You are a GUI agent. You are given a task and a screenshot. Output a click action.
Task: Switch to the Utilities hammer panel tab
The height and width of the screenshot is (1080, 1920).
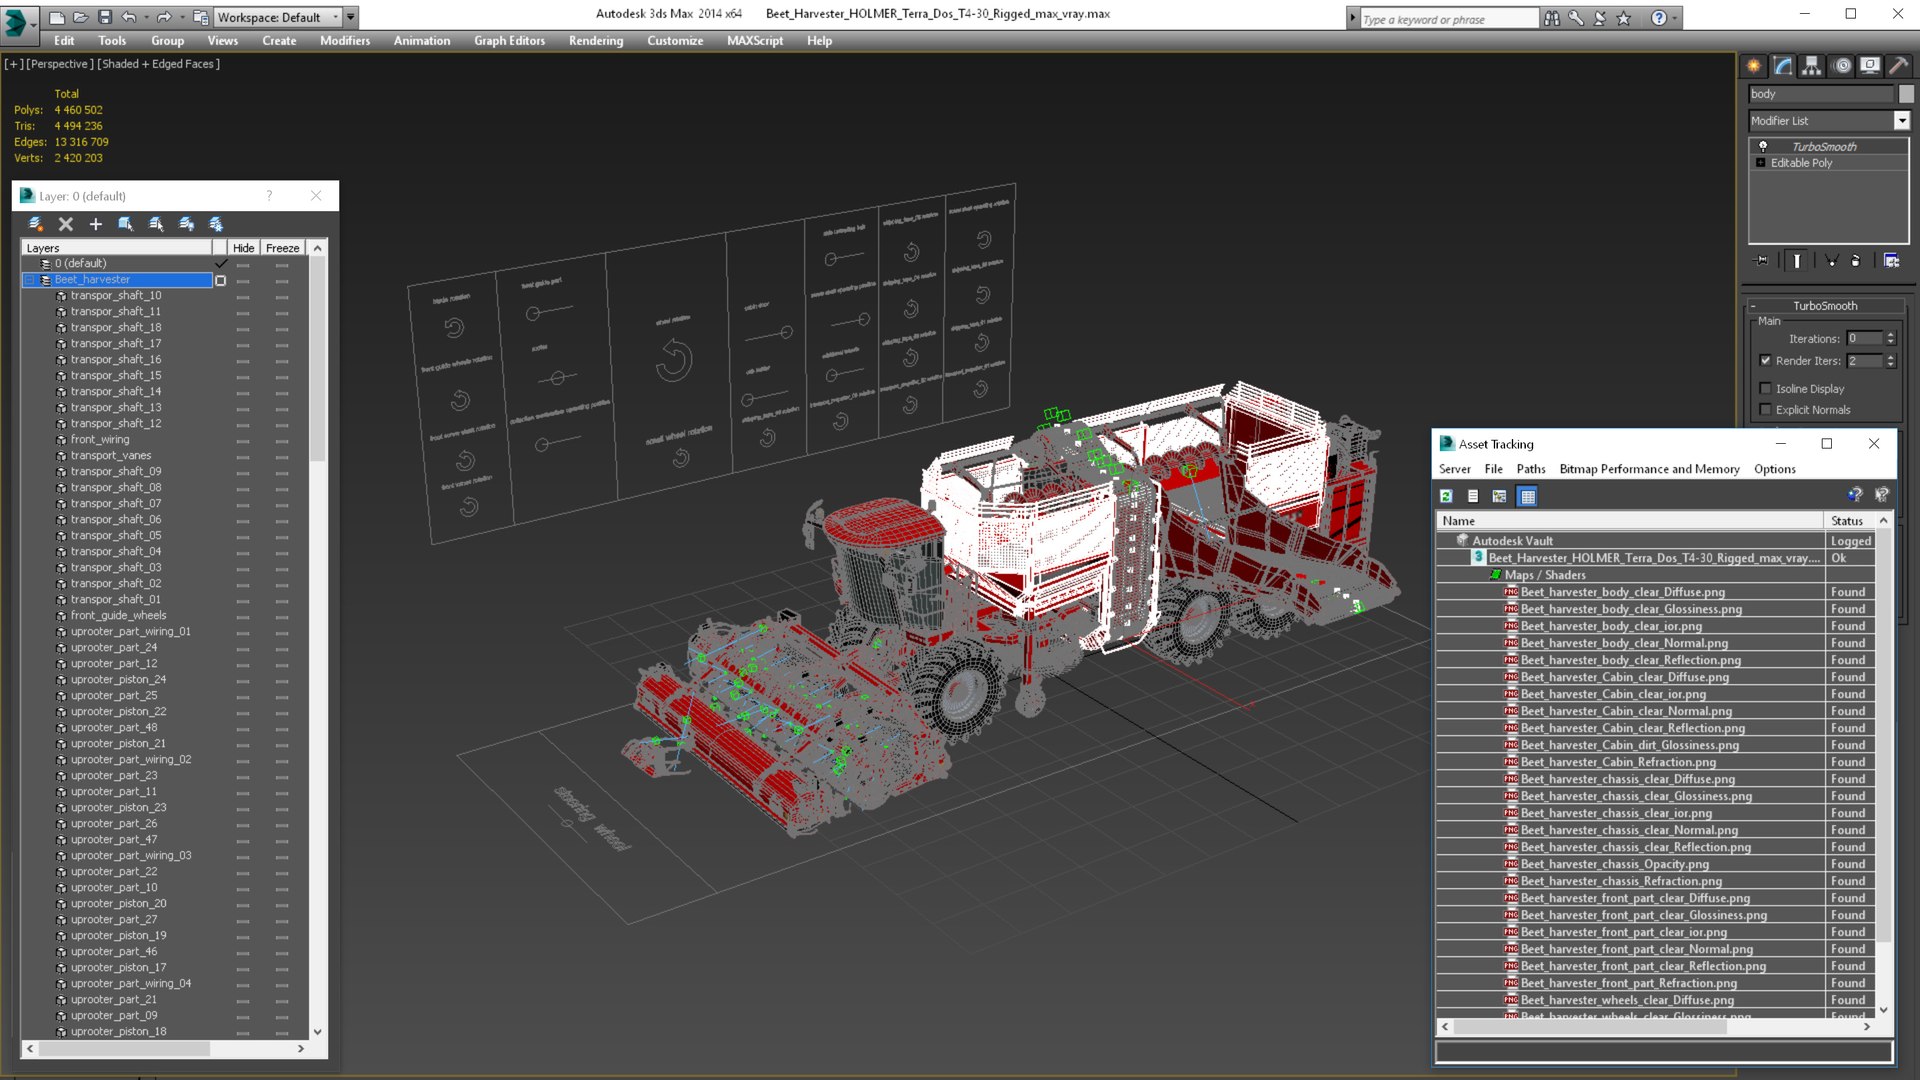click(1899, 66)
